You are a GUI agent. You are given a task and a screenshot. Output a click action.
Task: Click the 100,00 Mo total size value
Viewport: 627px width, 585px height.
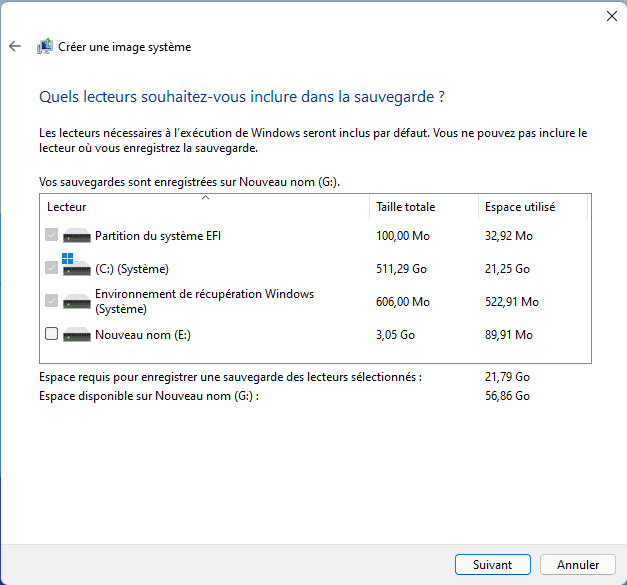(x=403, y=236)
